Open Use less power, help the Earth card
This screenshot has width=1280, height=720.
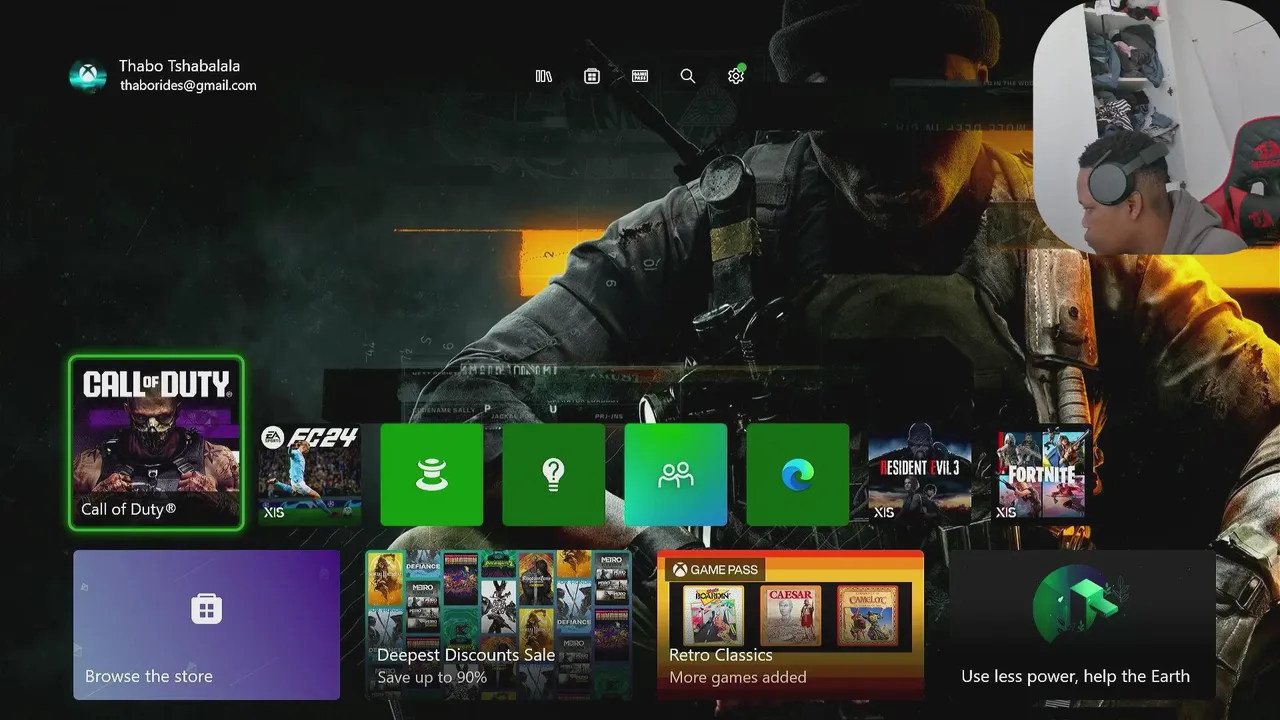pyautogui.click(x=1082, y=625)
